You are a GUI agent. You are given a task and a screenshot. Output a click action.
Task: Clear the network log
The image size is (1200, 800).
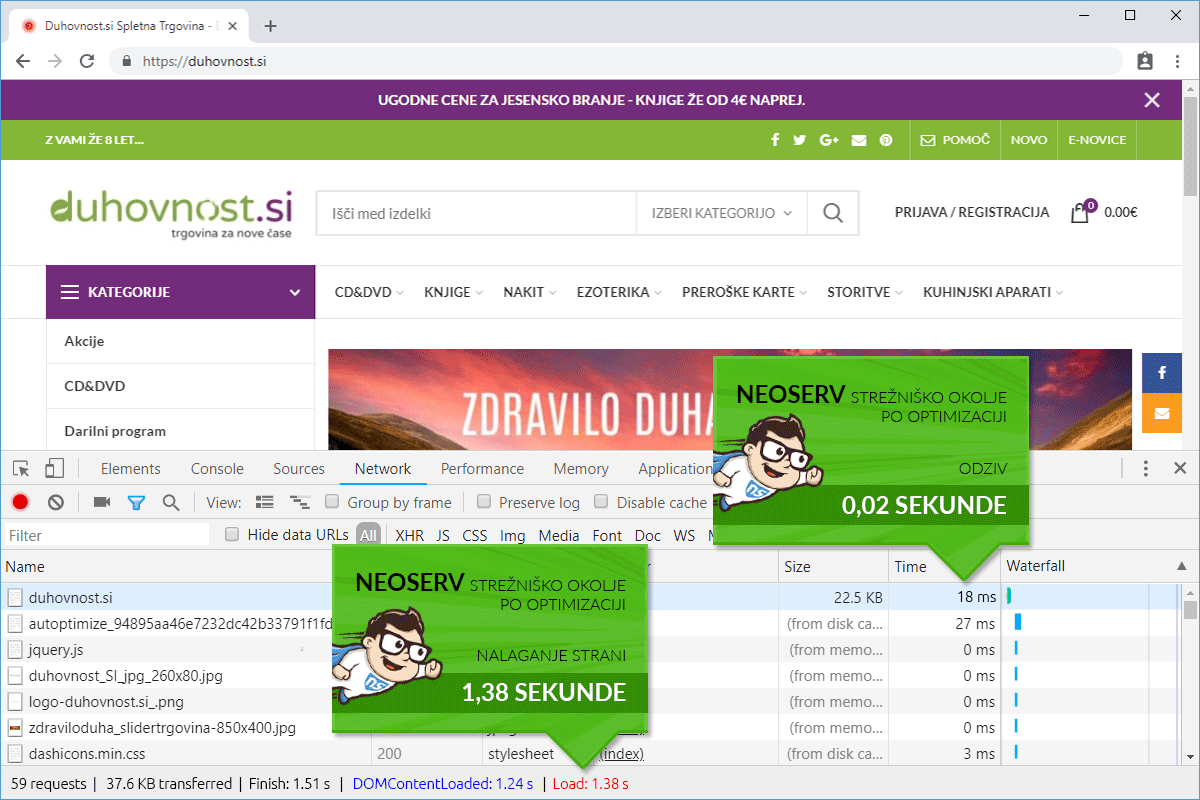[56, 502]
